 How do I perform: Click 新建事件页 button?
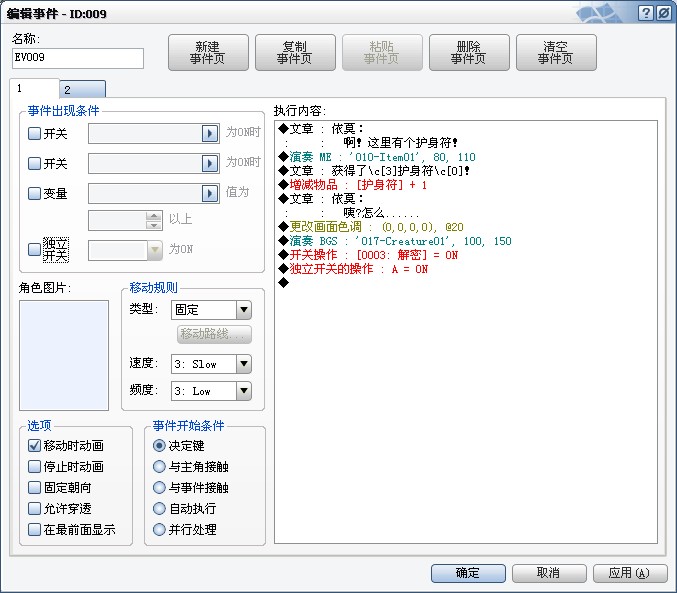[208, 52]
